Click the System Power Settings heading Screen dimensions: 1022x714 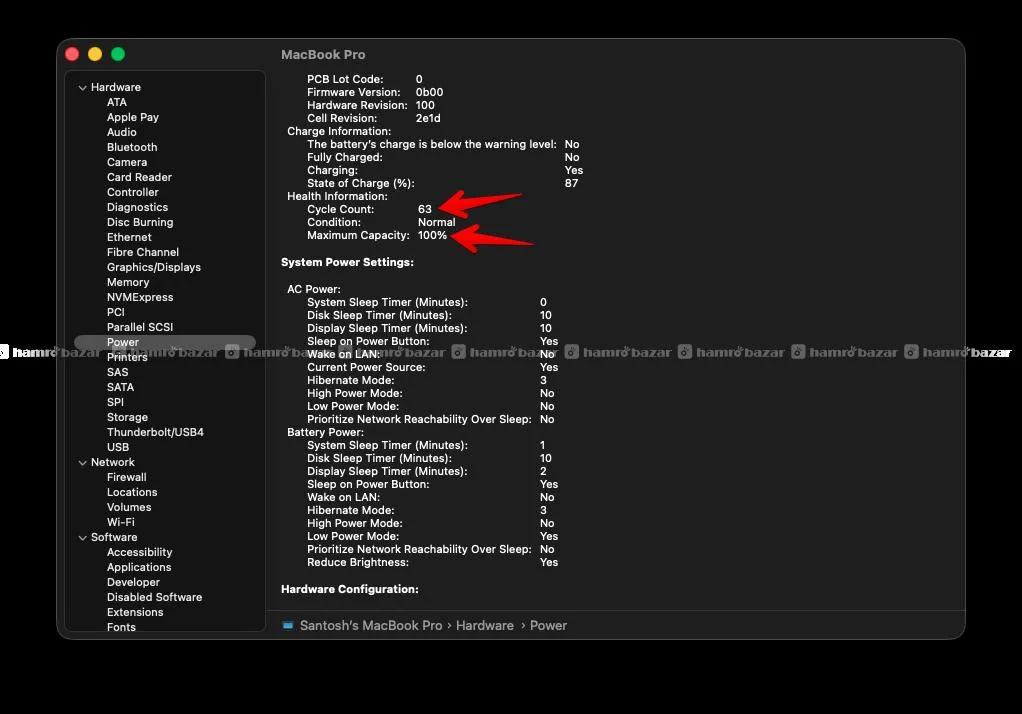[347, 262]
